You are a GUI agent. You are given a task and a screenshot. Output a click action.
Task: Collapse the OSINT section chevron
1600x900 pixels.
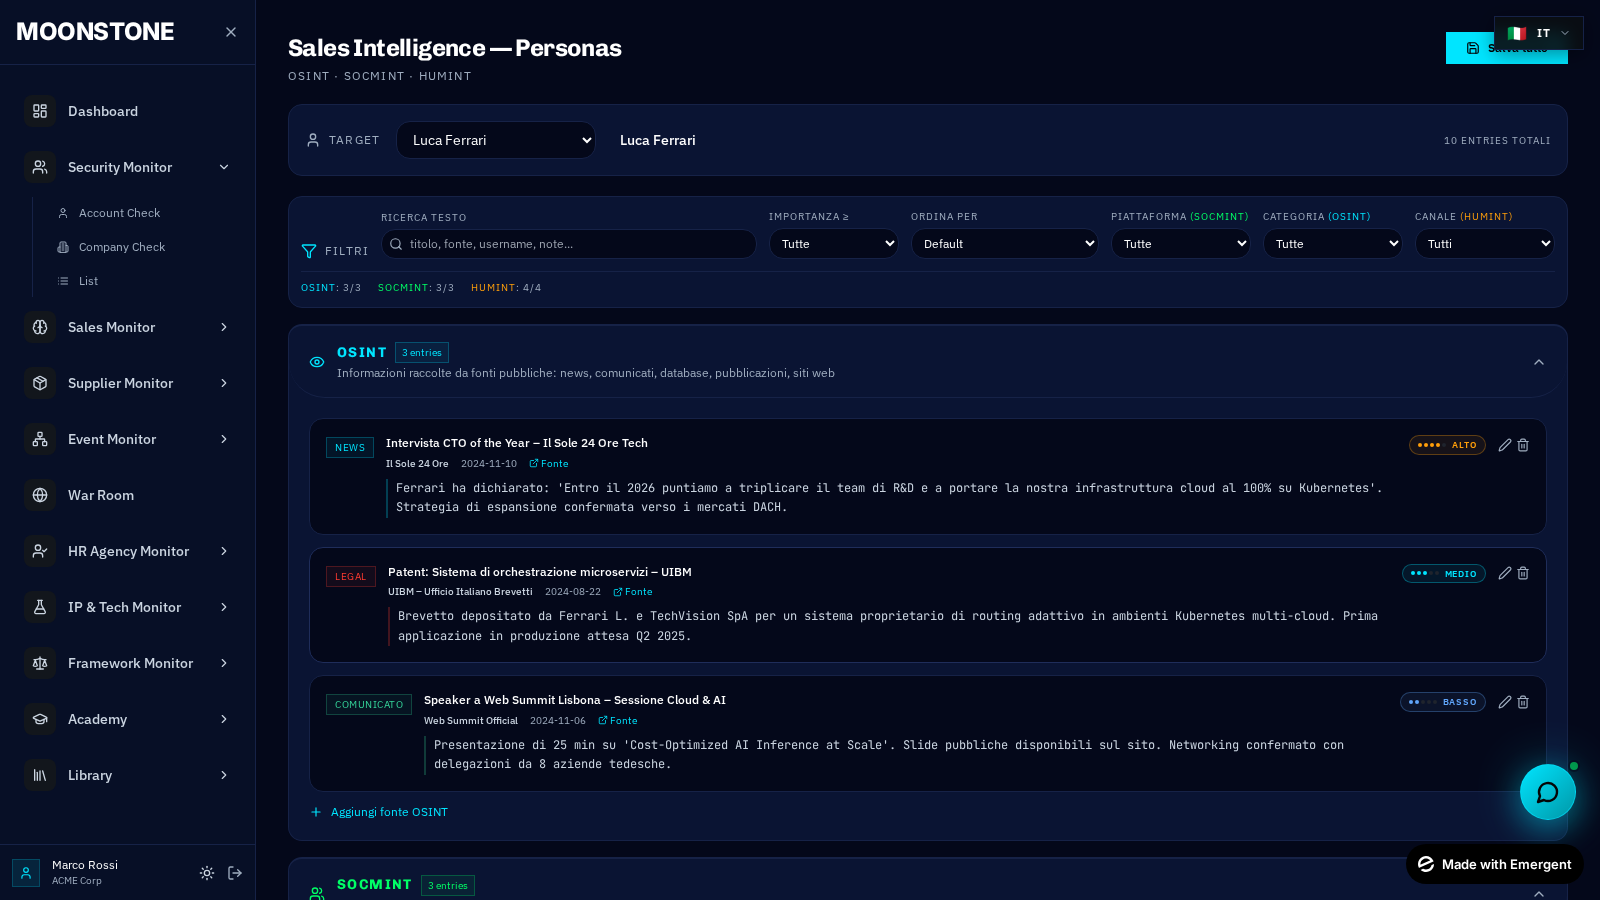click(x=1539, y=362)
